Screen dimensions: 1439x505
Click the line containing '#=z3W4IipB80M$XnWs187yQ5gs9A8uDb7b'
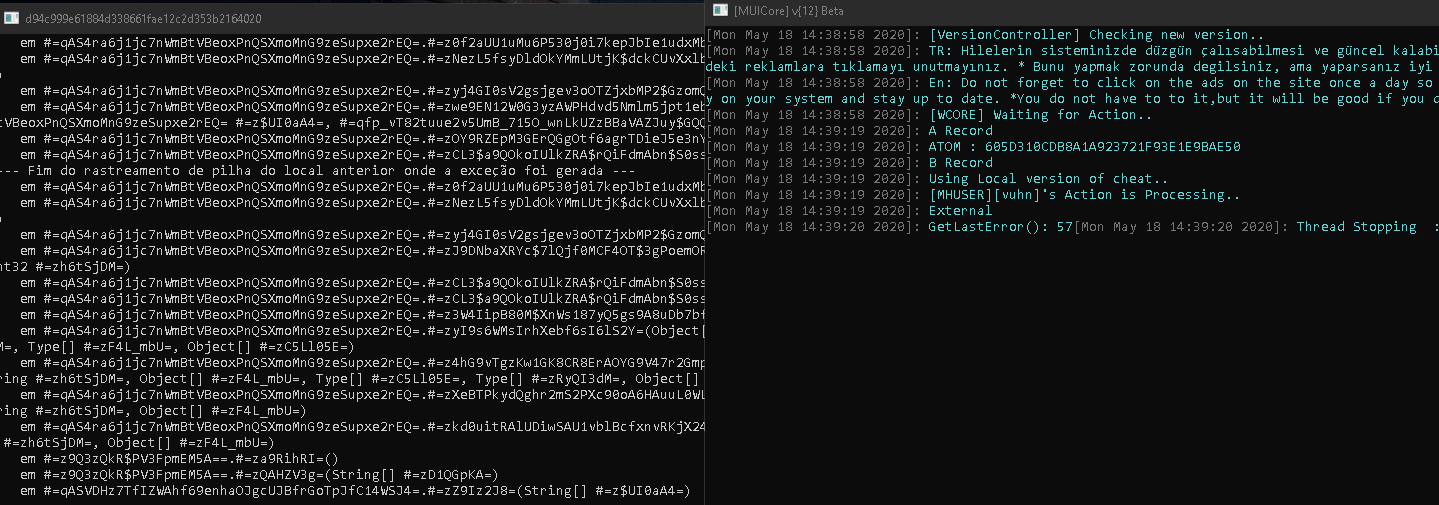[363, 314]
